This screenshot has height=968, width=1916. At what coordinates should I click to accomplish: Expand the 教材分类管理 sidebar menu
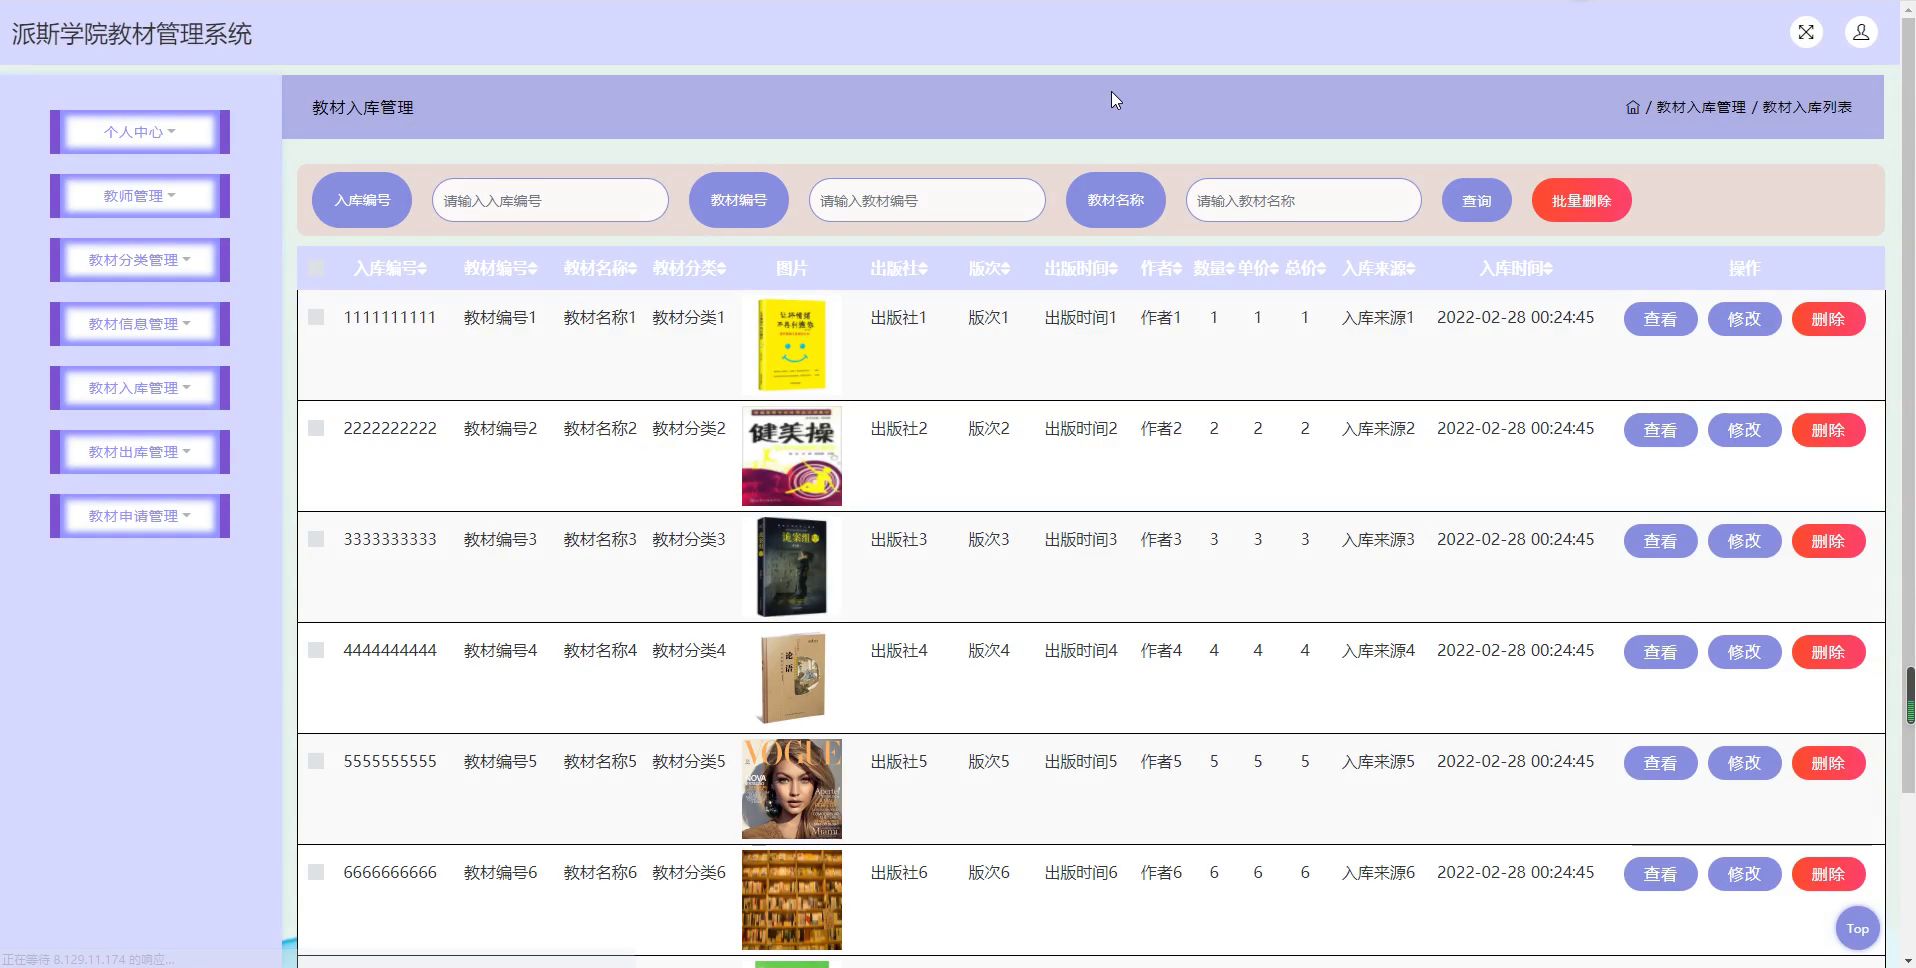click(140, 260)
